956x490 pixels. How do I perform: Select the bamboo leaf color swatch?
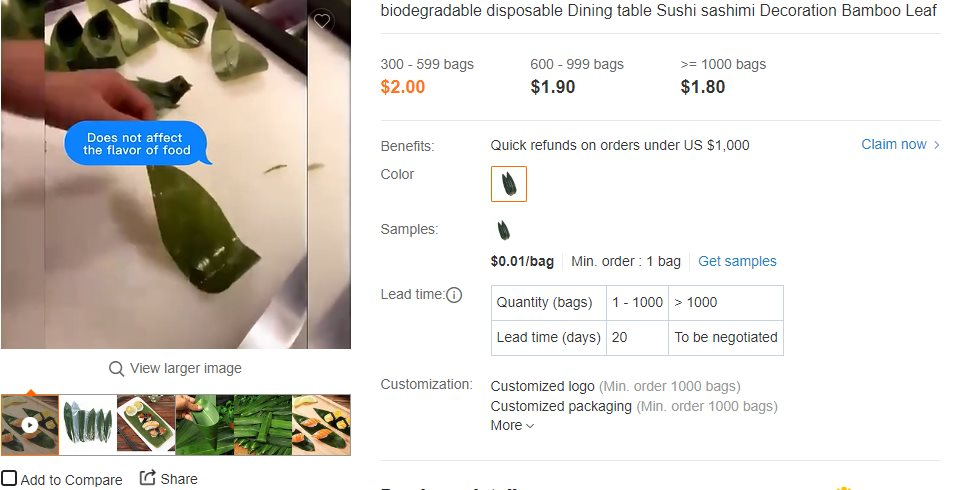click(x=508, y=183)
